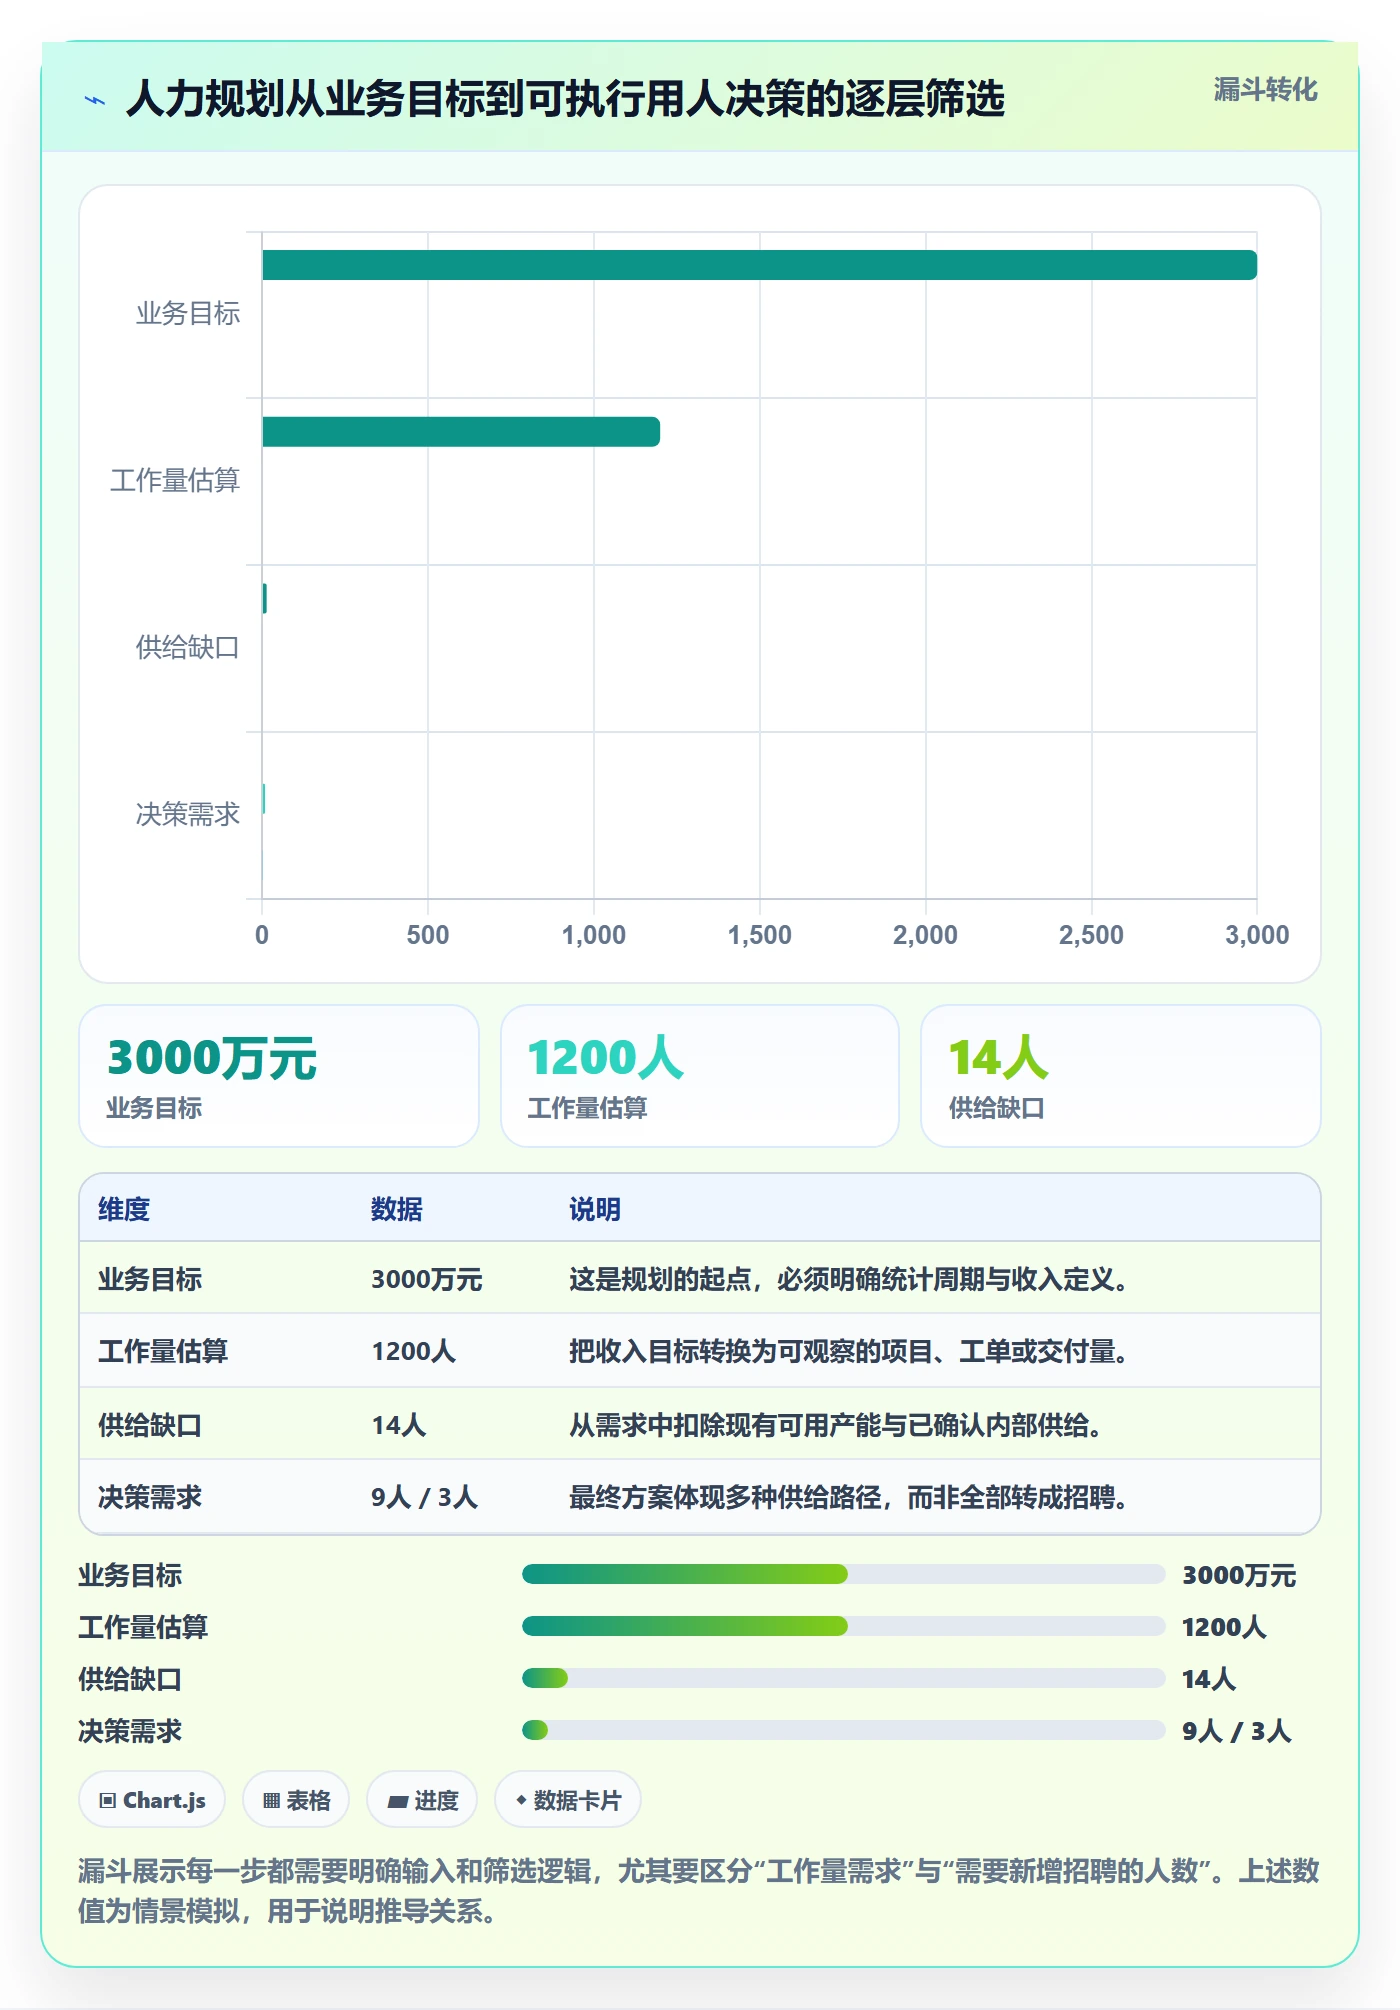1400x2010 pixels.
Task: Click the 决策需求 progress bar
Action: click(843, 1730)
